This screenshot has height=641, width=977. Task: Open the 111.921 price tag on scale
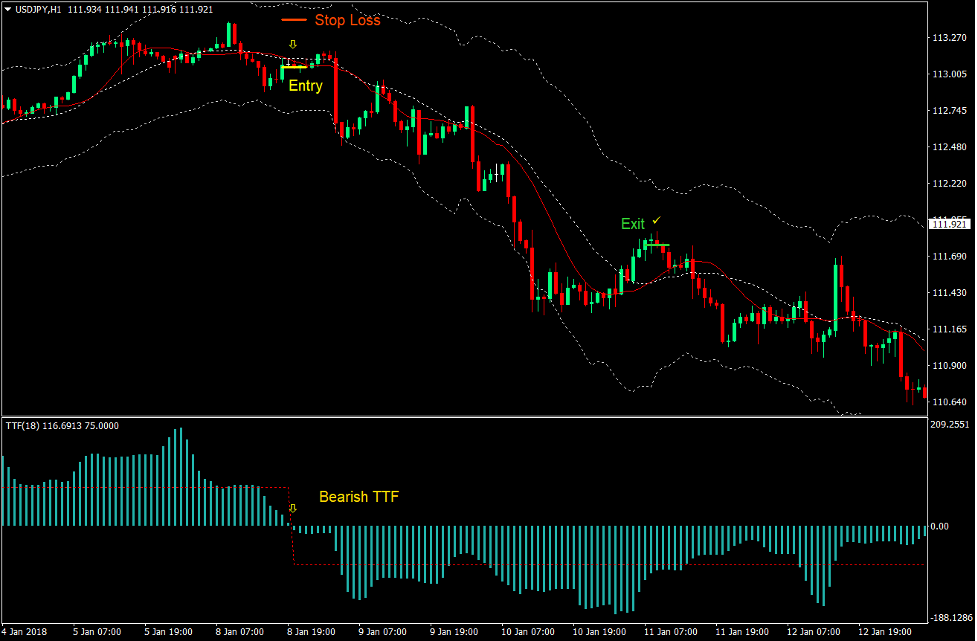click(949, 224)
